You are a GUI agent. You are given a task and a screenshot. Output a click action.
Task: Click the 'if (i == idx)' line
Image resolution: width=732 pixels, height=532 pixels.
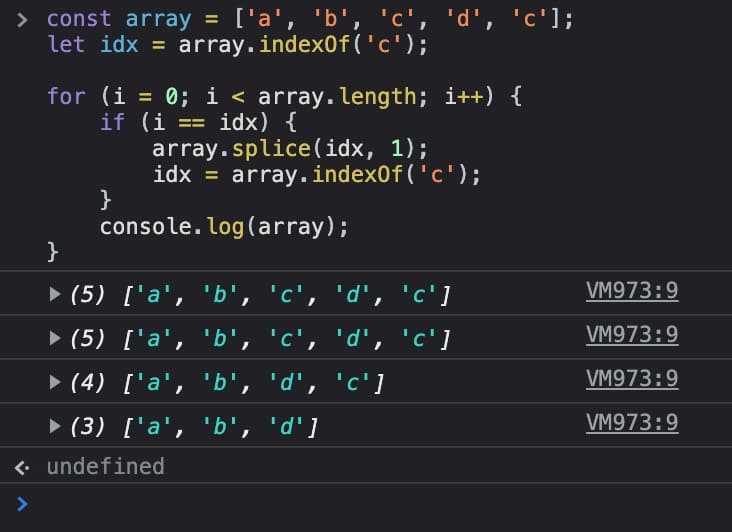pyautogui.click(x=198, y=122)
